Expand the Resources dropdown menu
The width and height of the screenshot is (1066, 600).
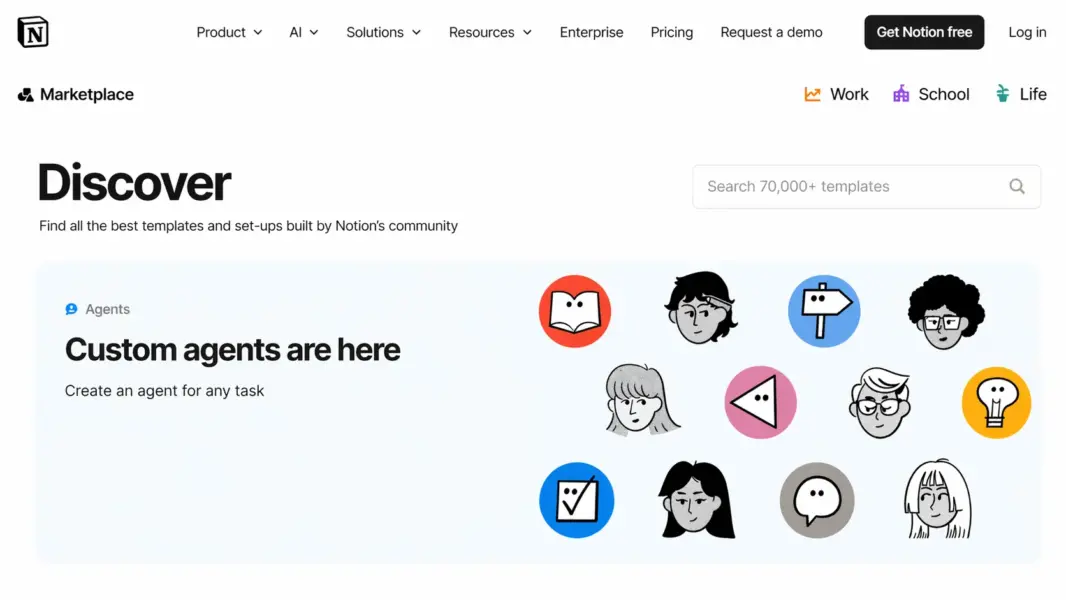pyautogui.click(x=490, y=32)
